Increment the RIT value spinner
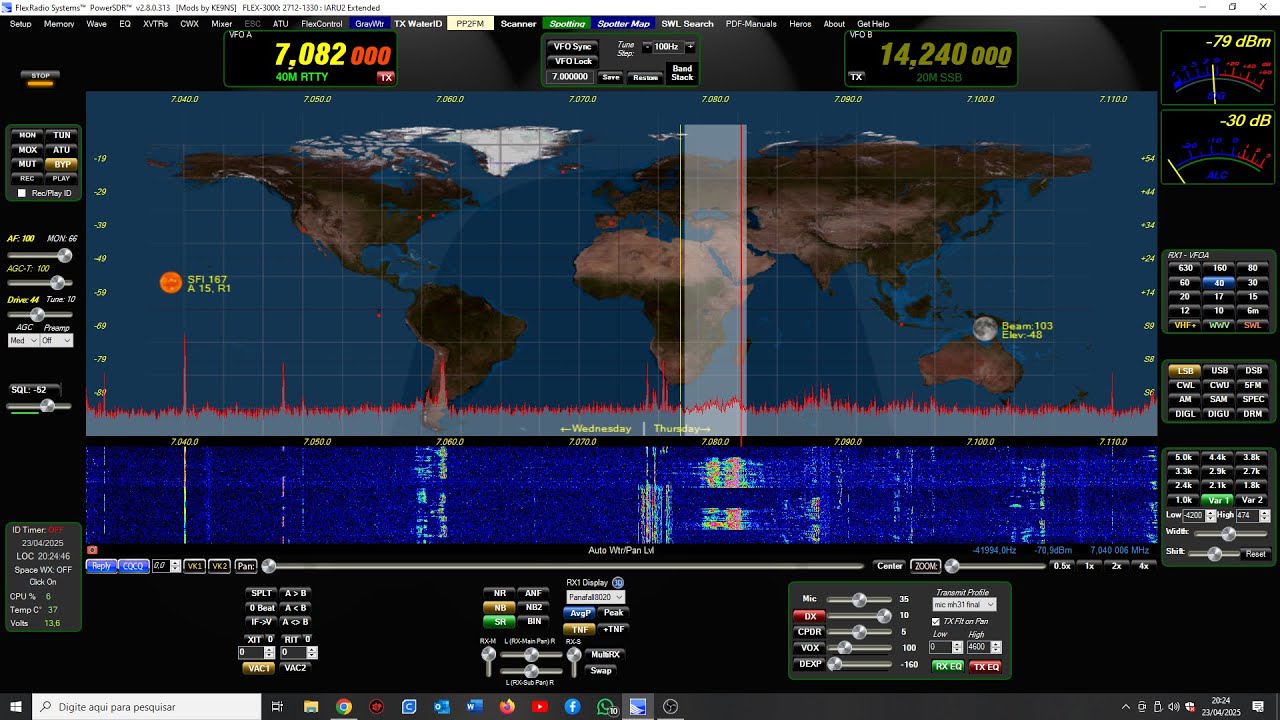 click(x=312, y=649)
